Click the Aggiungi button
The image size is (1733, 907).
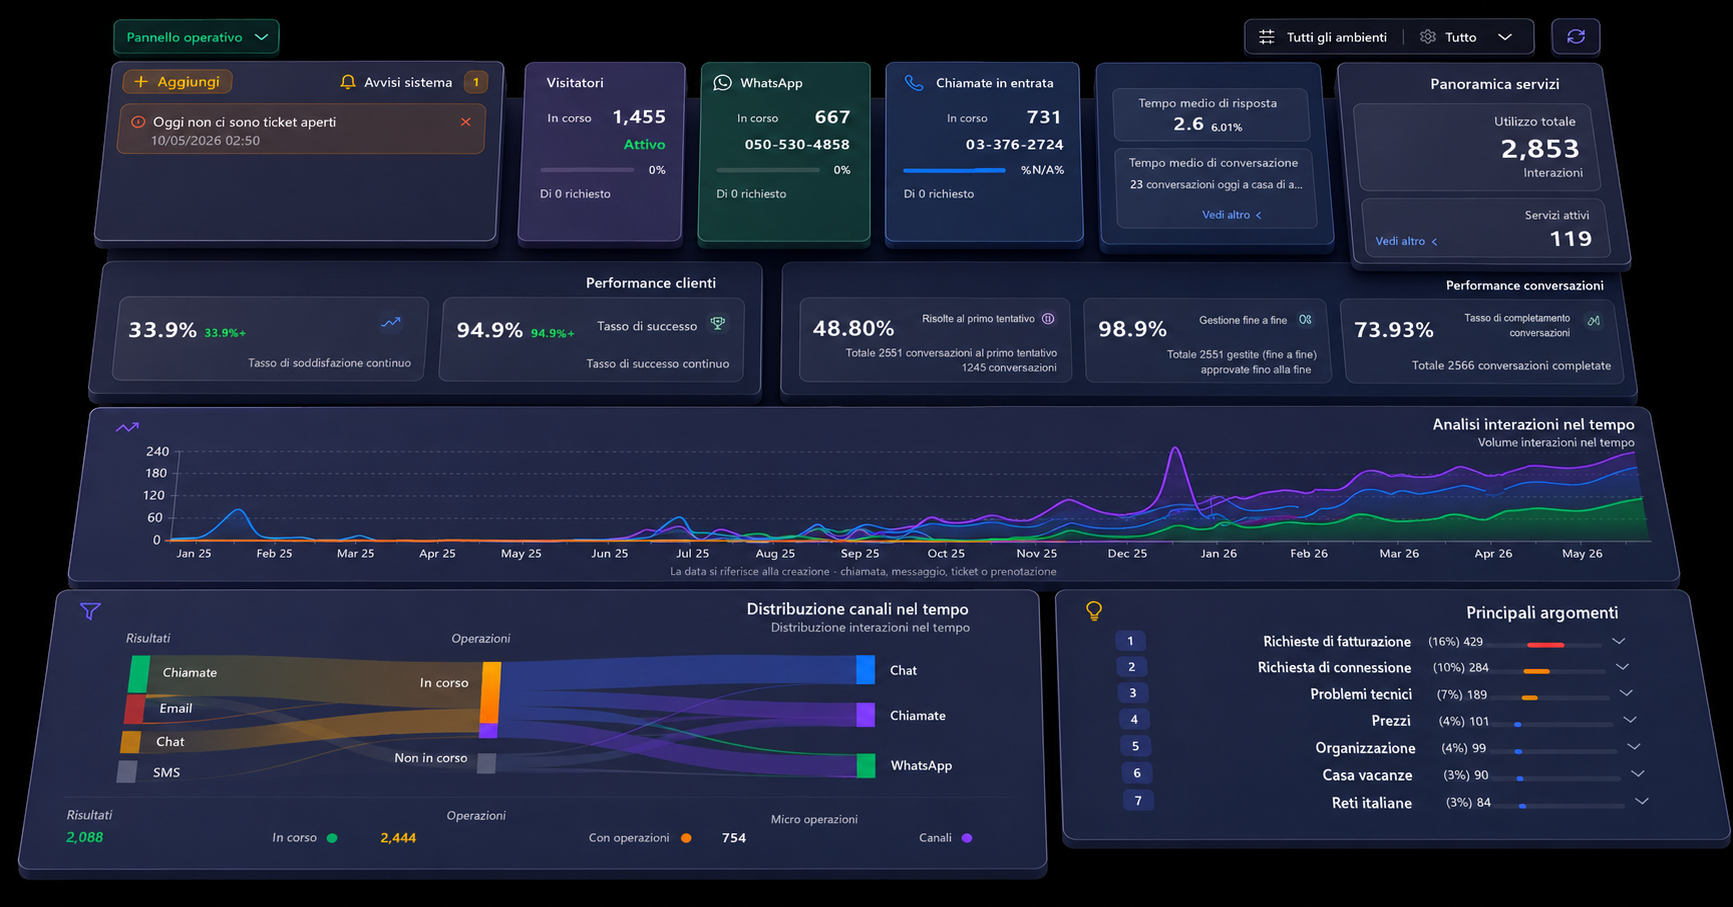point(177,82)
